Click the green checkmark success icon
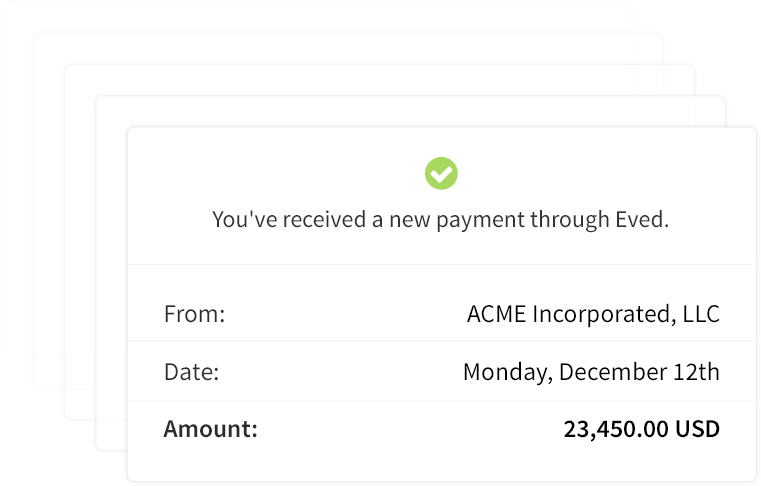 tap(441, 173)
